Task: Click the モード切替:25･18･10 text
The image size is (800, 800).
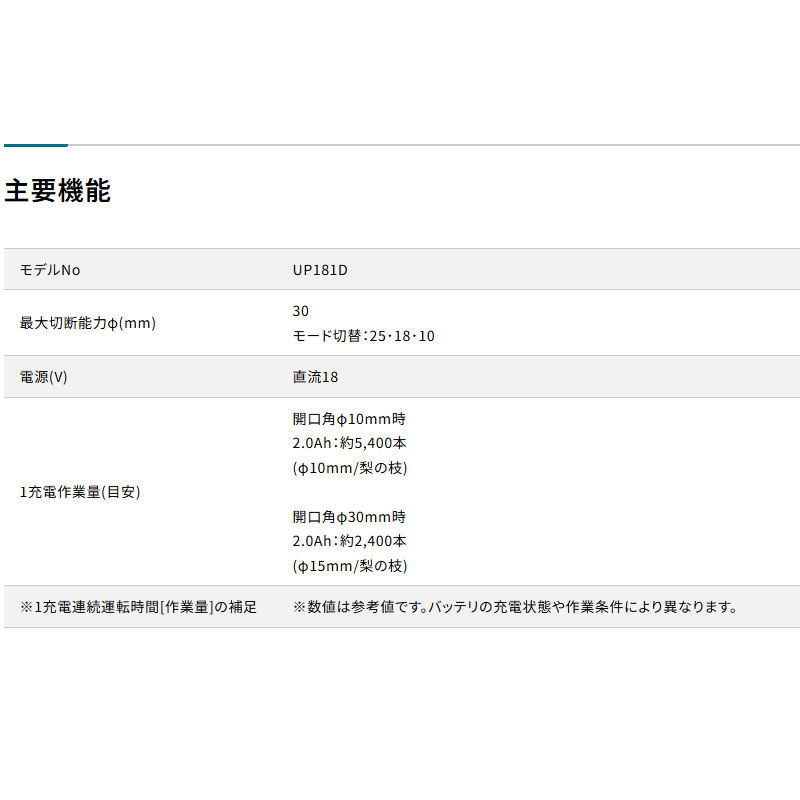Action: pos(364,336)
